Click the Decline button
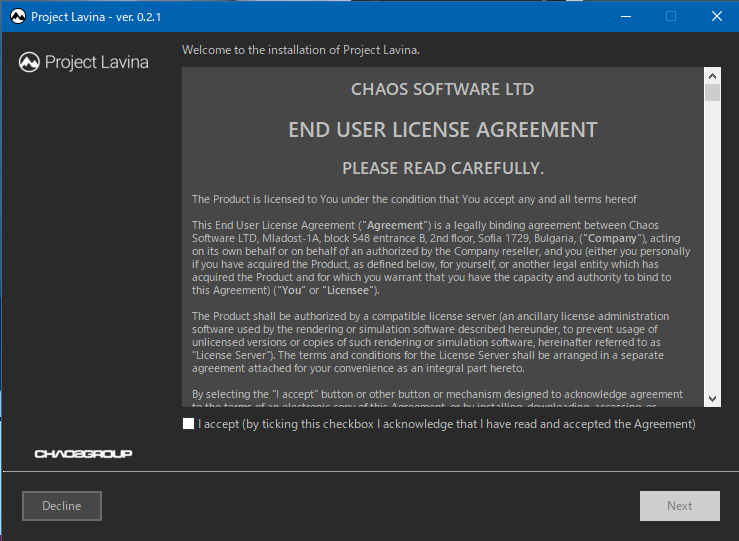Screen dimensions: 739x541 [x=62, y=506]
